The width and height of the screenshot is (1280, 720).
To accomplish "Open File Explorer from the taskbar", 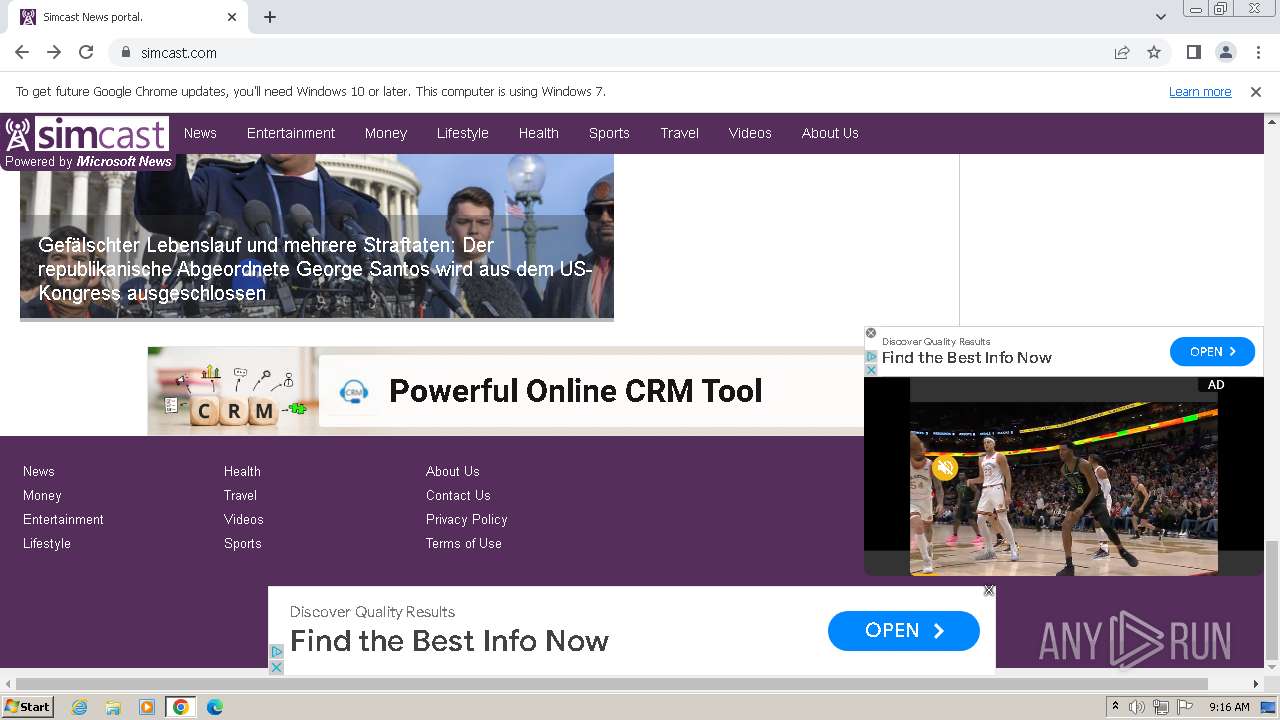I will point(113,707).
